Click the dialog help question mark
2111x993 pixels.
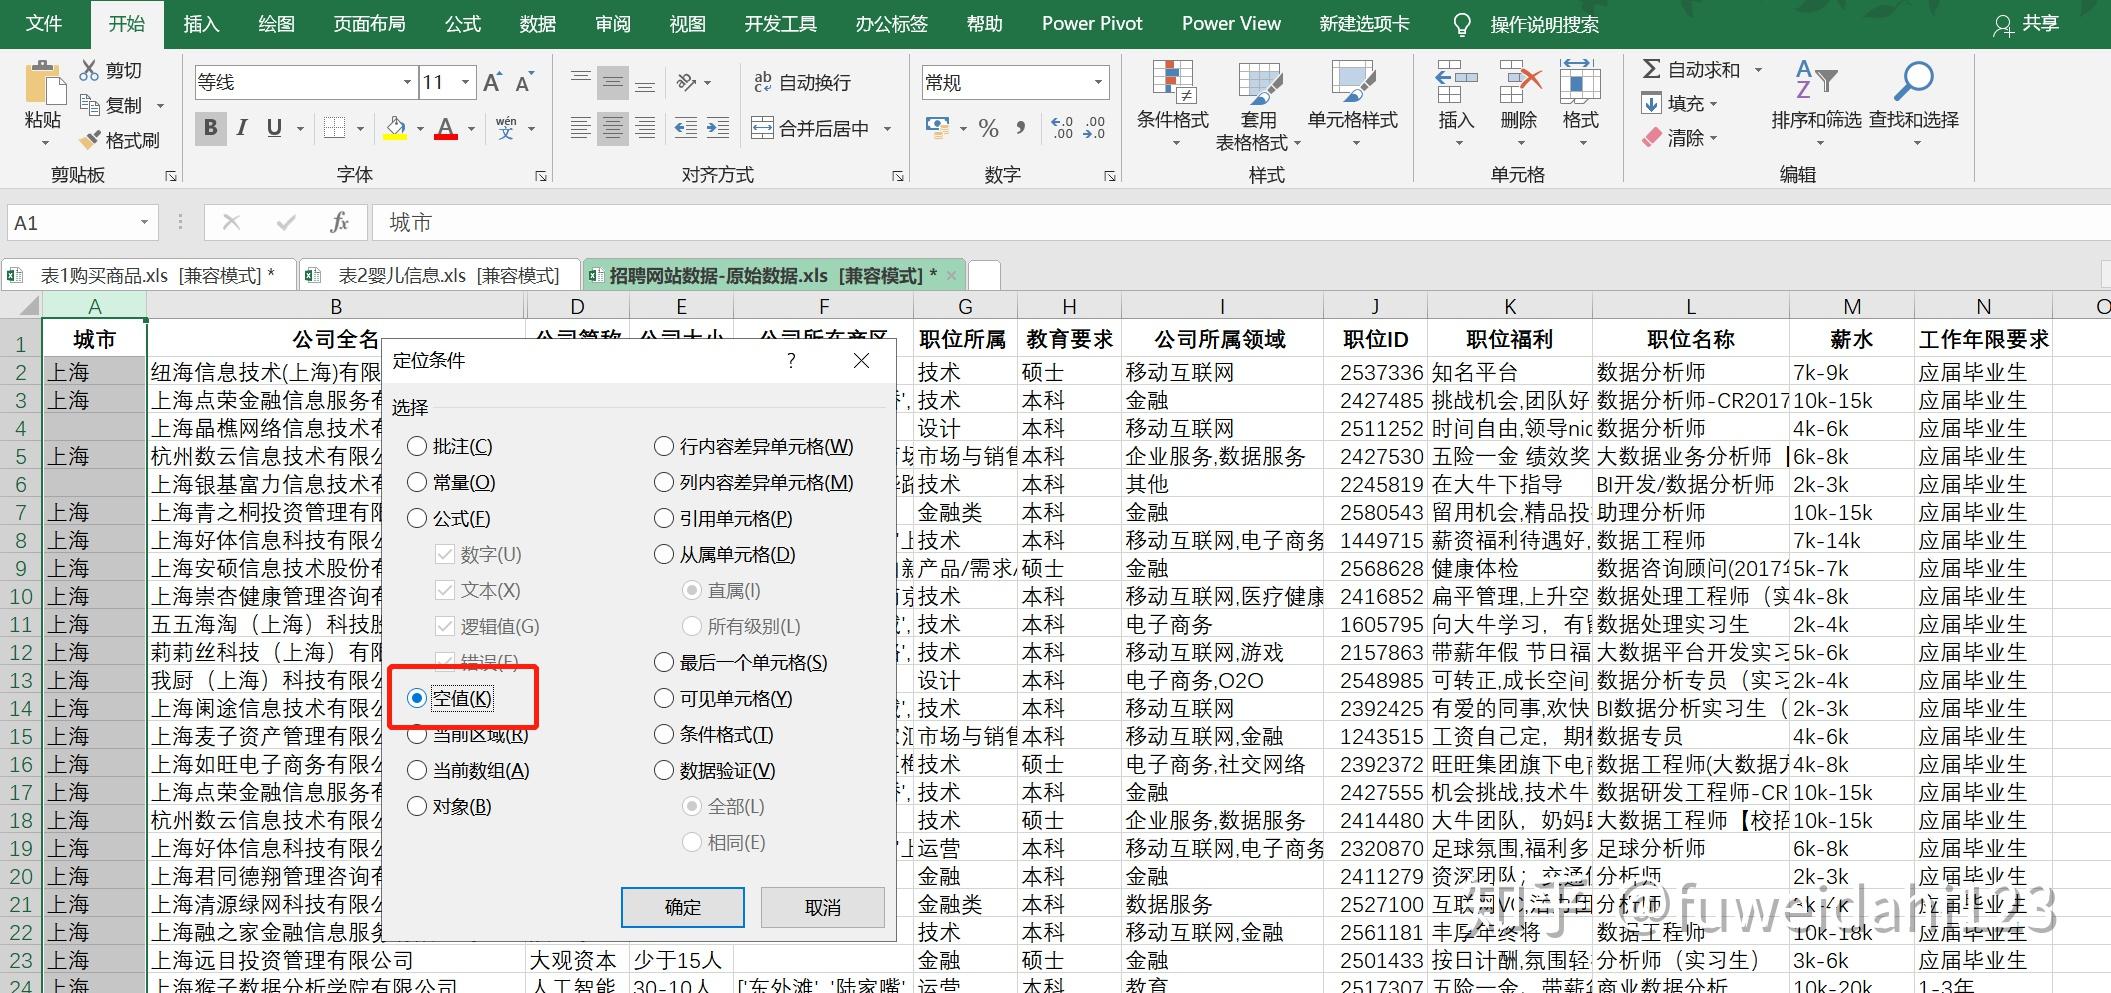pos(791,361)
